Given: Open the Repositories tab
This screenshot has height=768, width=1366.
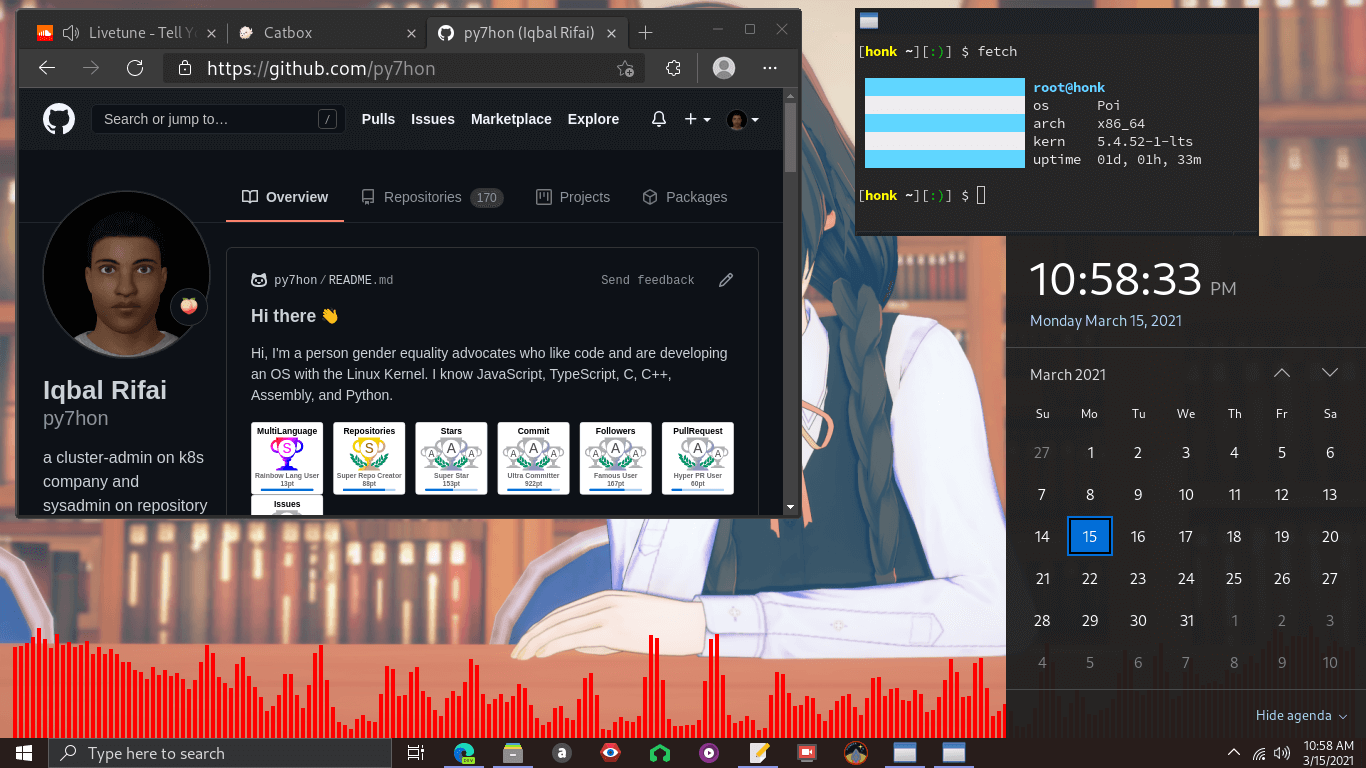Looking at the screenshot, I should click(x=432, y=197).
